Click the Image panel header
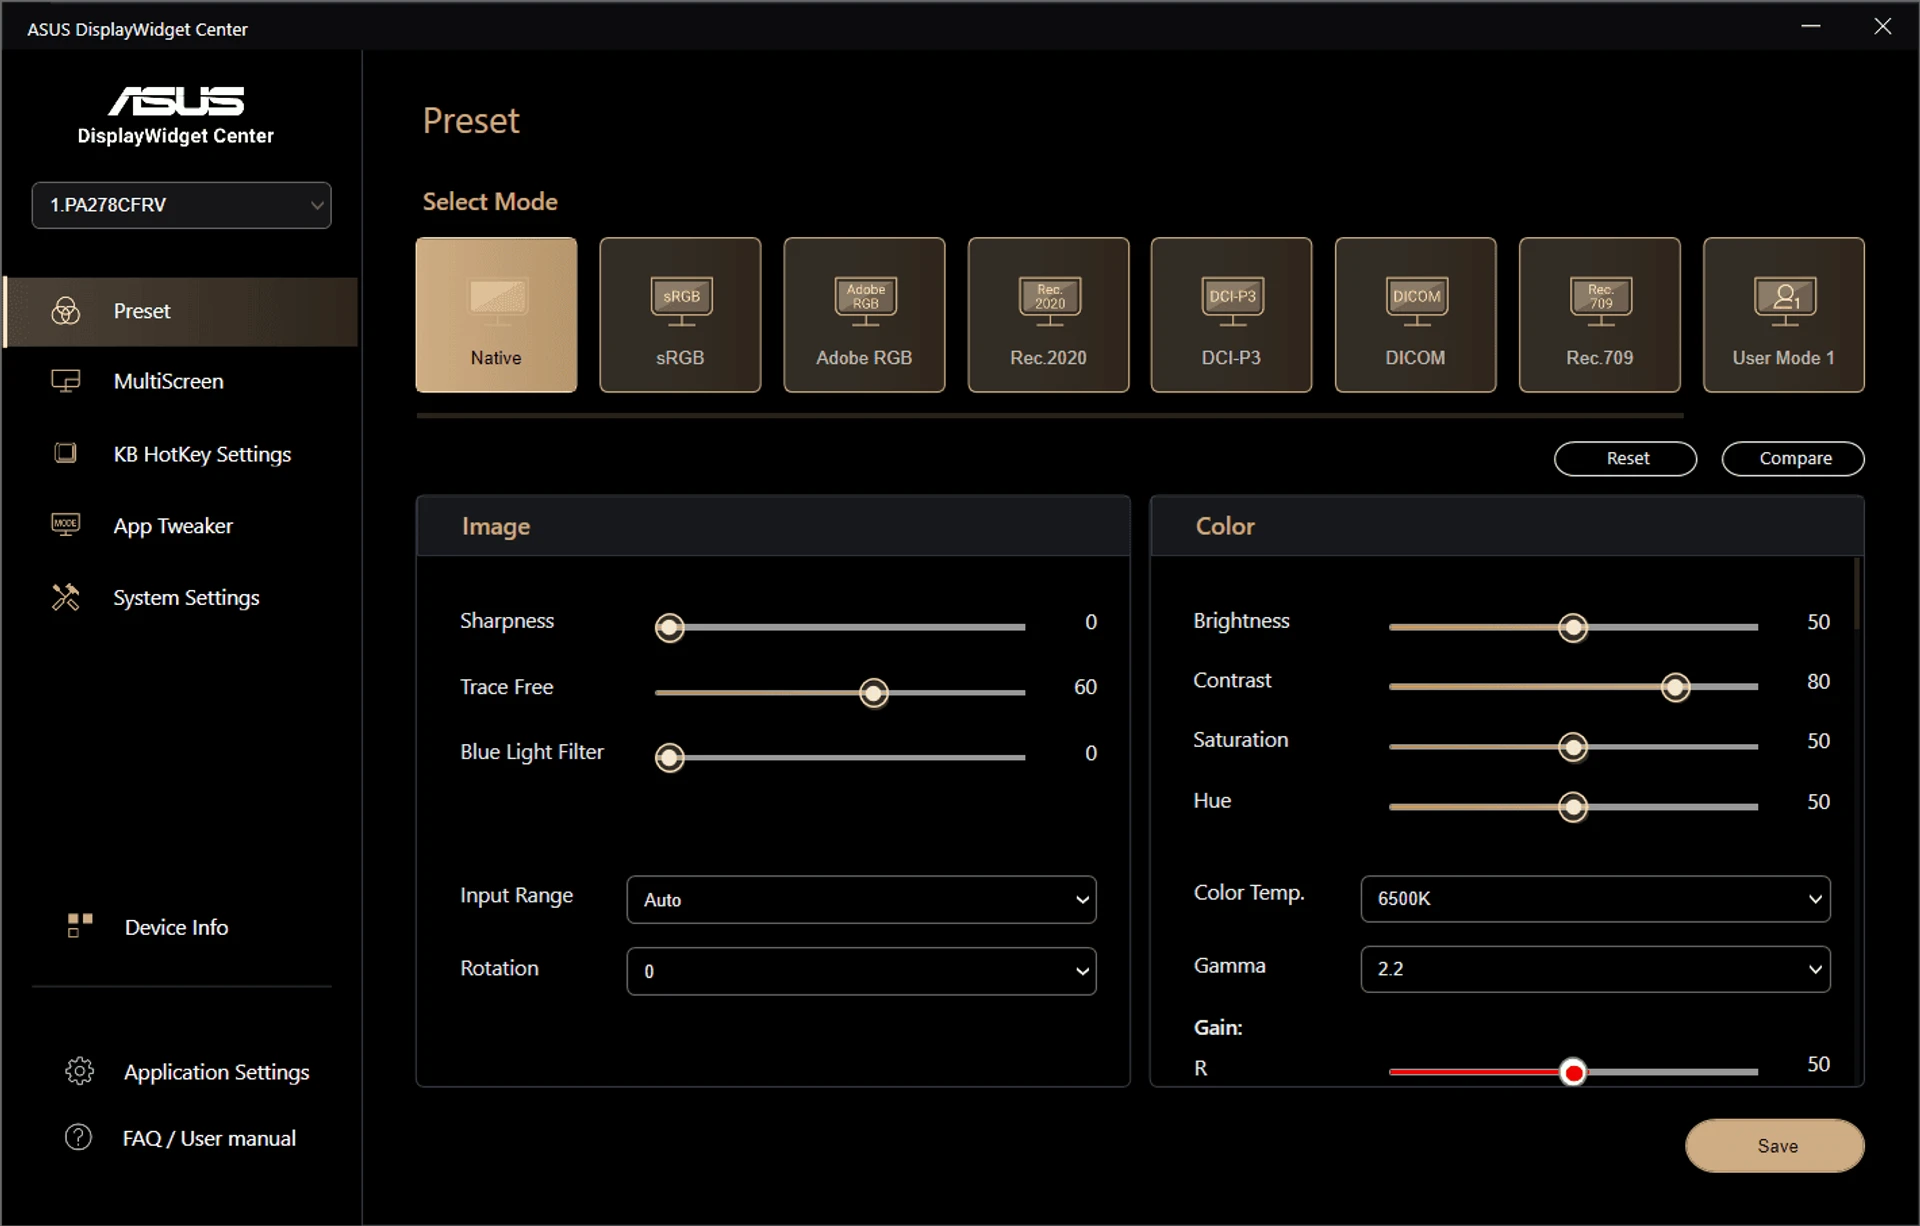Image resolution: width=1920 pixels, height=1226 pixels. pos(773,526)
